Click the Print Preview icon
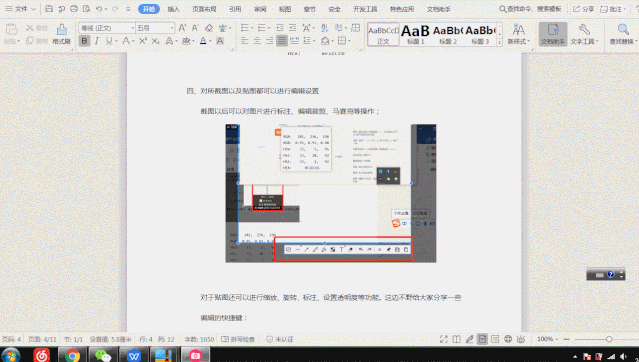The width and height of the screenshot is (639, 362). point(86,9)
